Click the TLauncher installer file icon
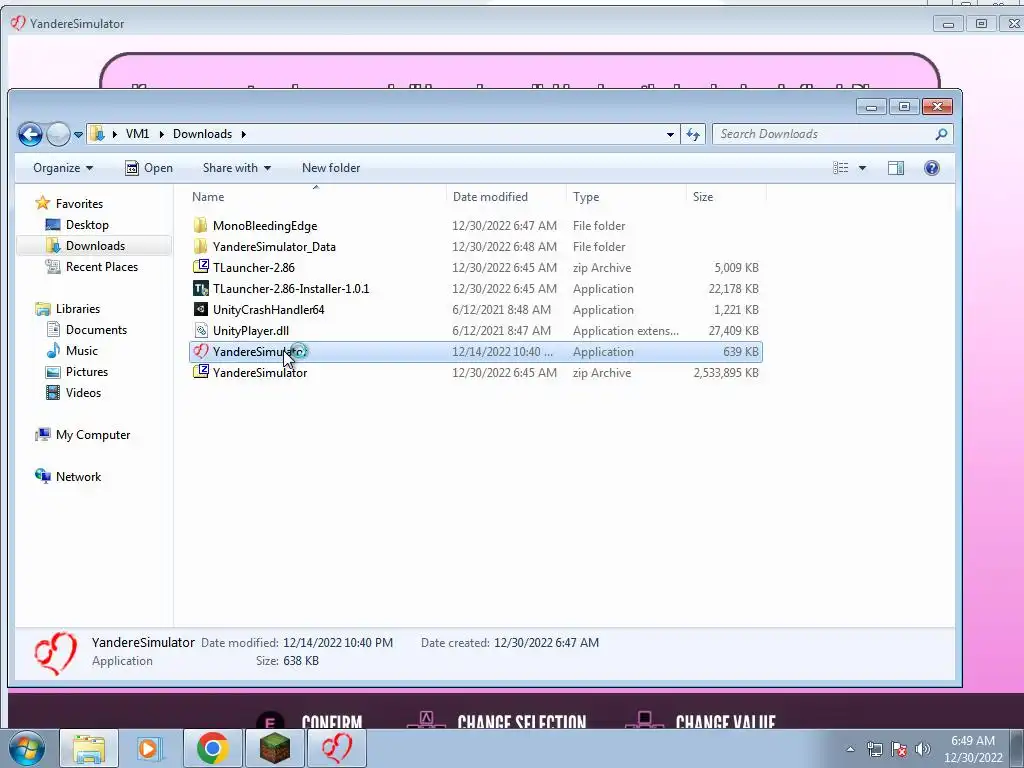The height and width of the screenshot is (768, 1024). (200, 288)
